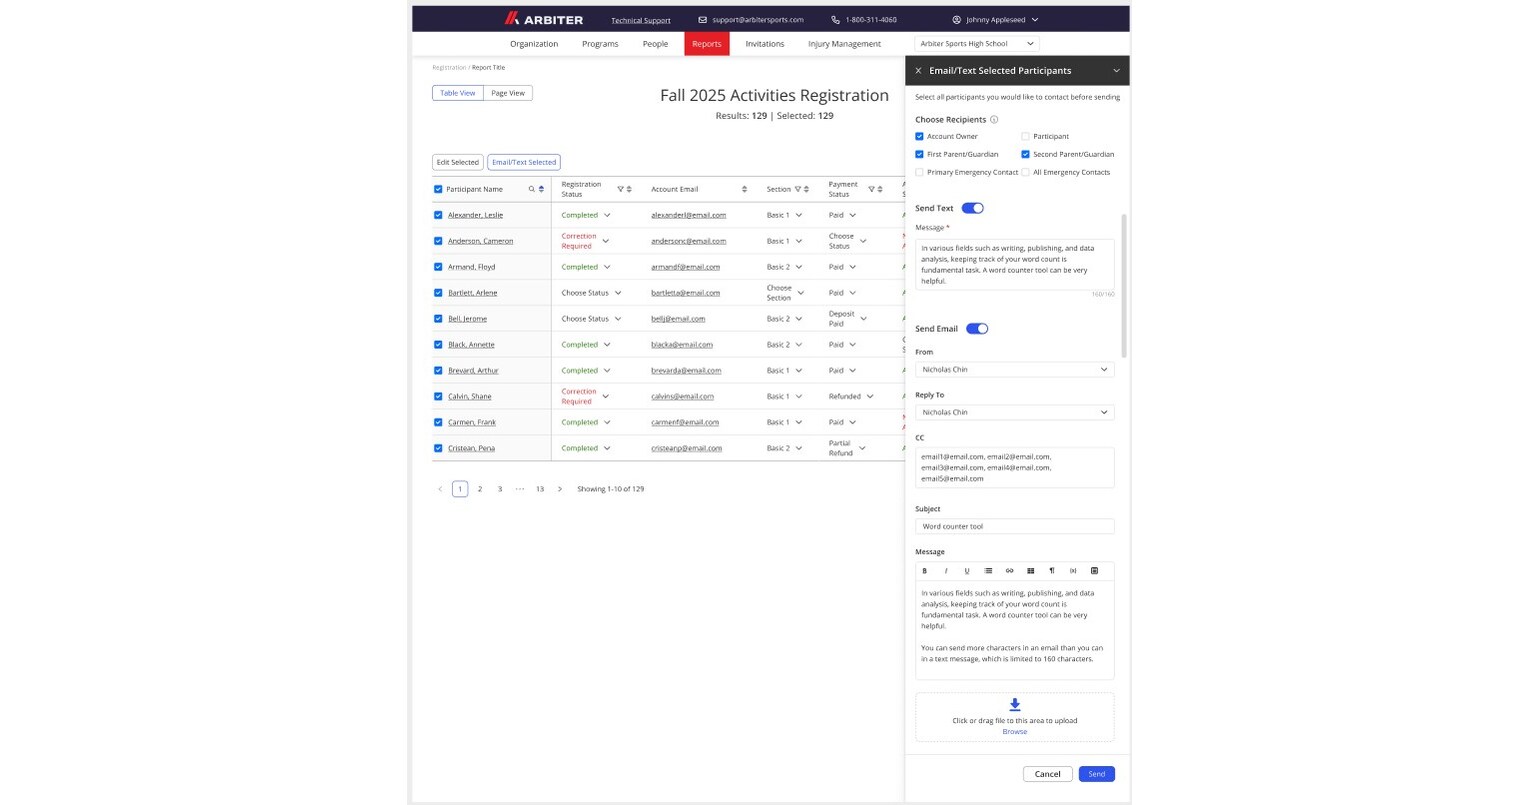Click into the Subject input field
This screenshot has height=805, width=1539.
(x=1014, y=526)
